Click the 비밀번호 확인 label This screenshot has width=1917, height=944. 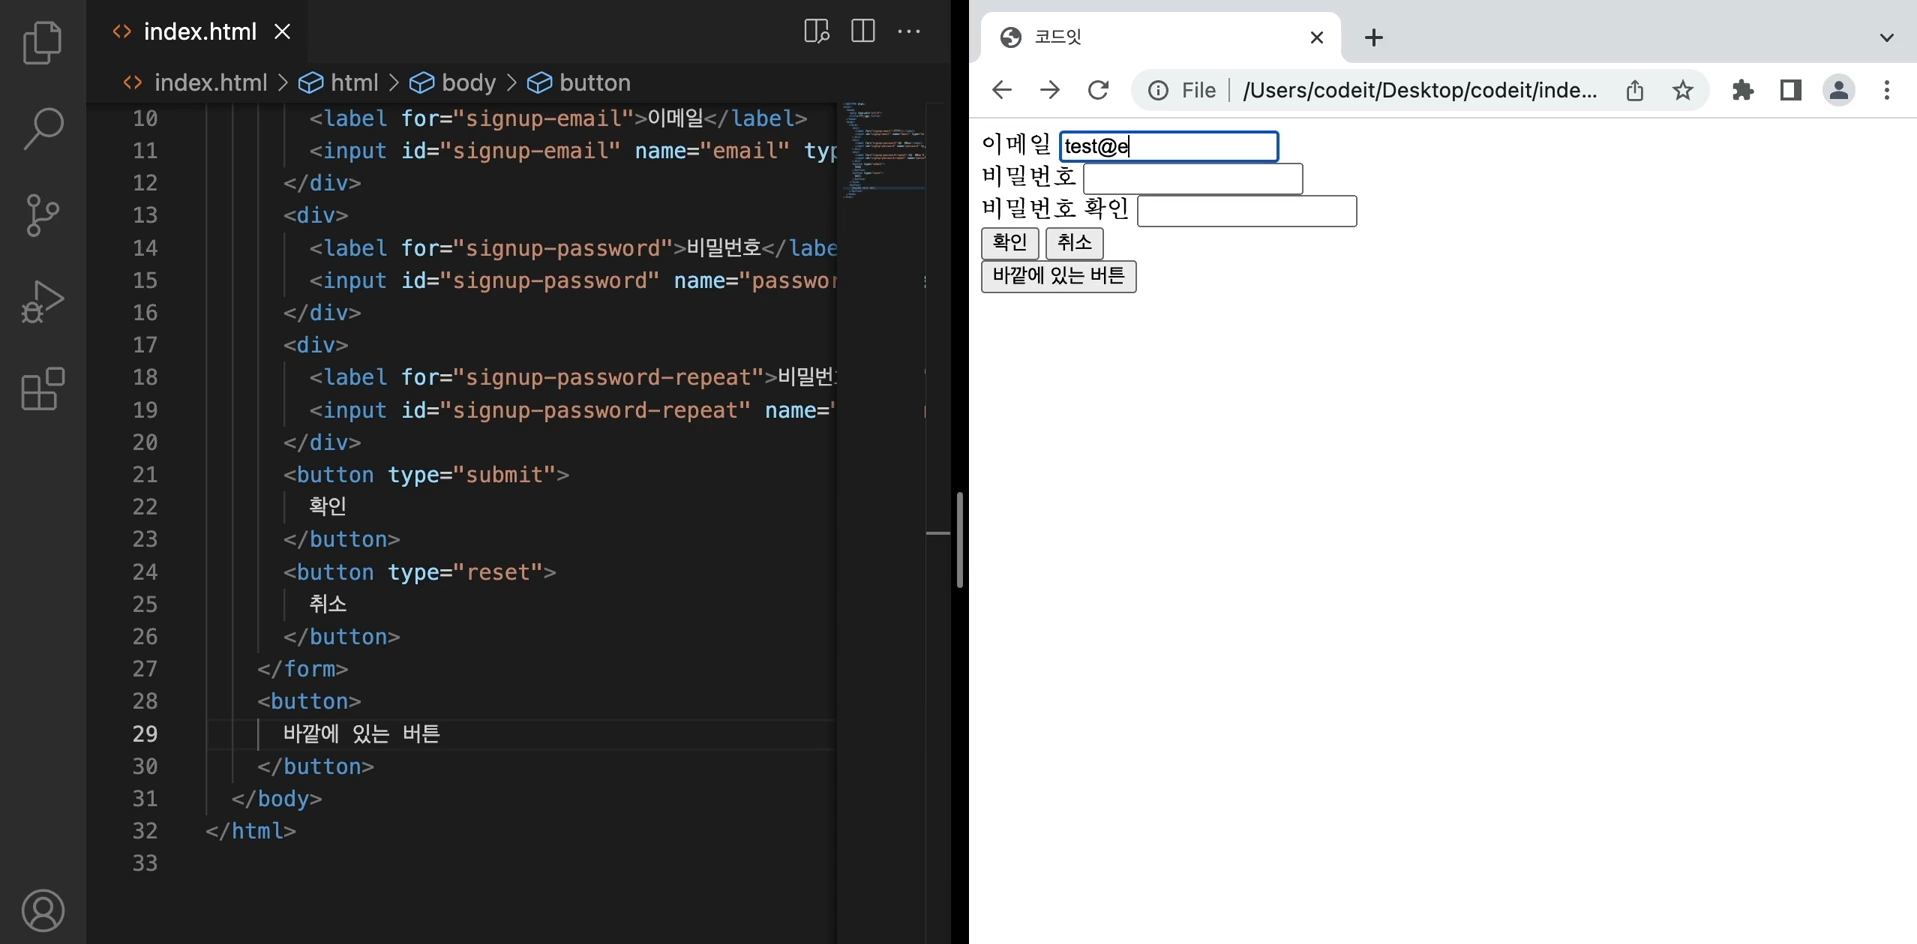click(x=1056, y=209)
